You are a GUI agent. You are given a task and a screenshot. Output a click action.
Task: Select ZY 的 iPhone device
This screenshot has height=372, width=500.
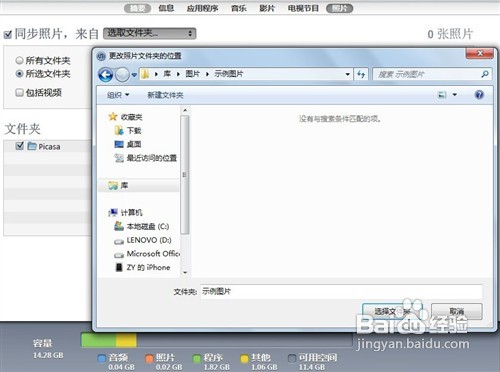pyautogui.click(x=143, y=267)
